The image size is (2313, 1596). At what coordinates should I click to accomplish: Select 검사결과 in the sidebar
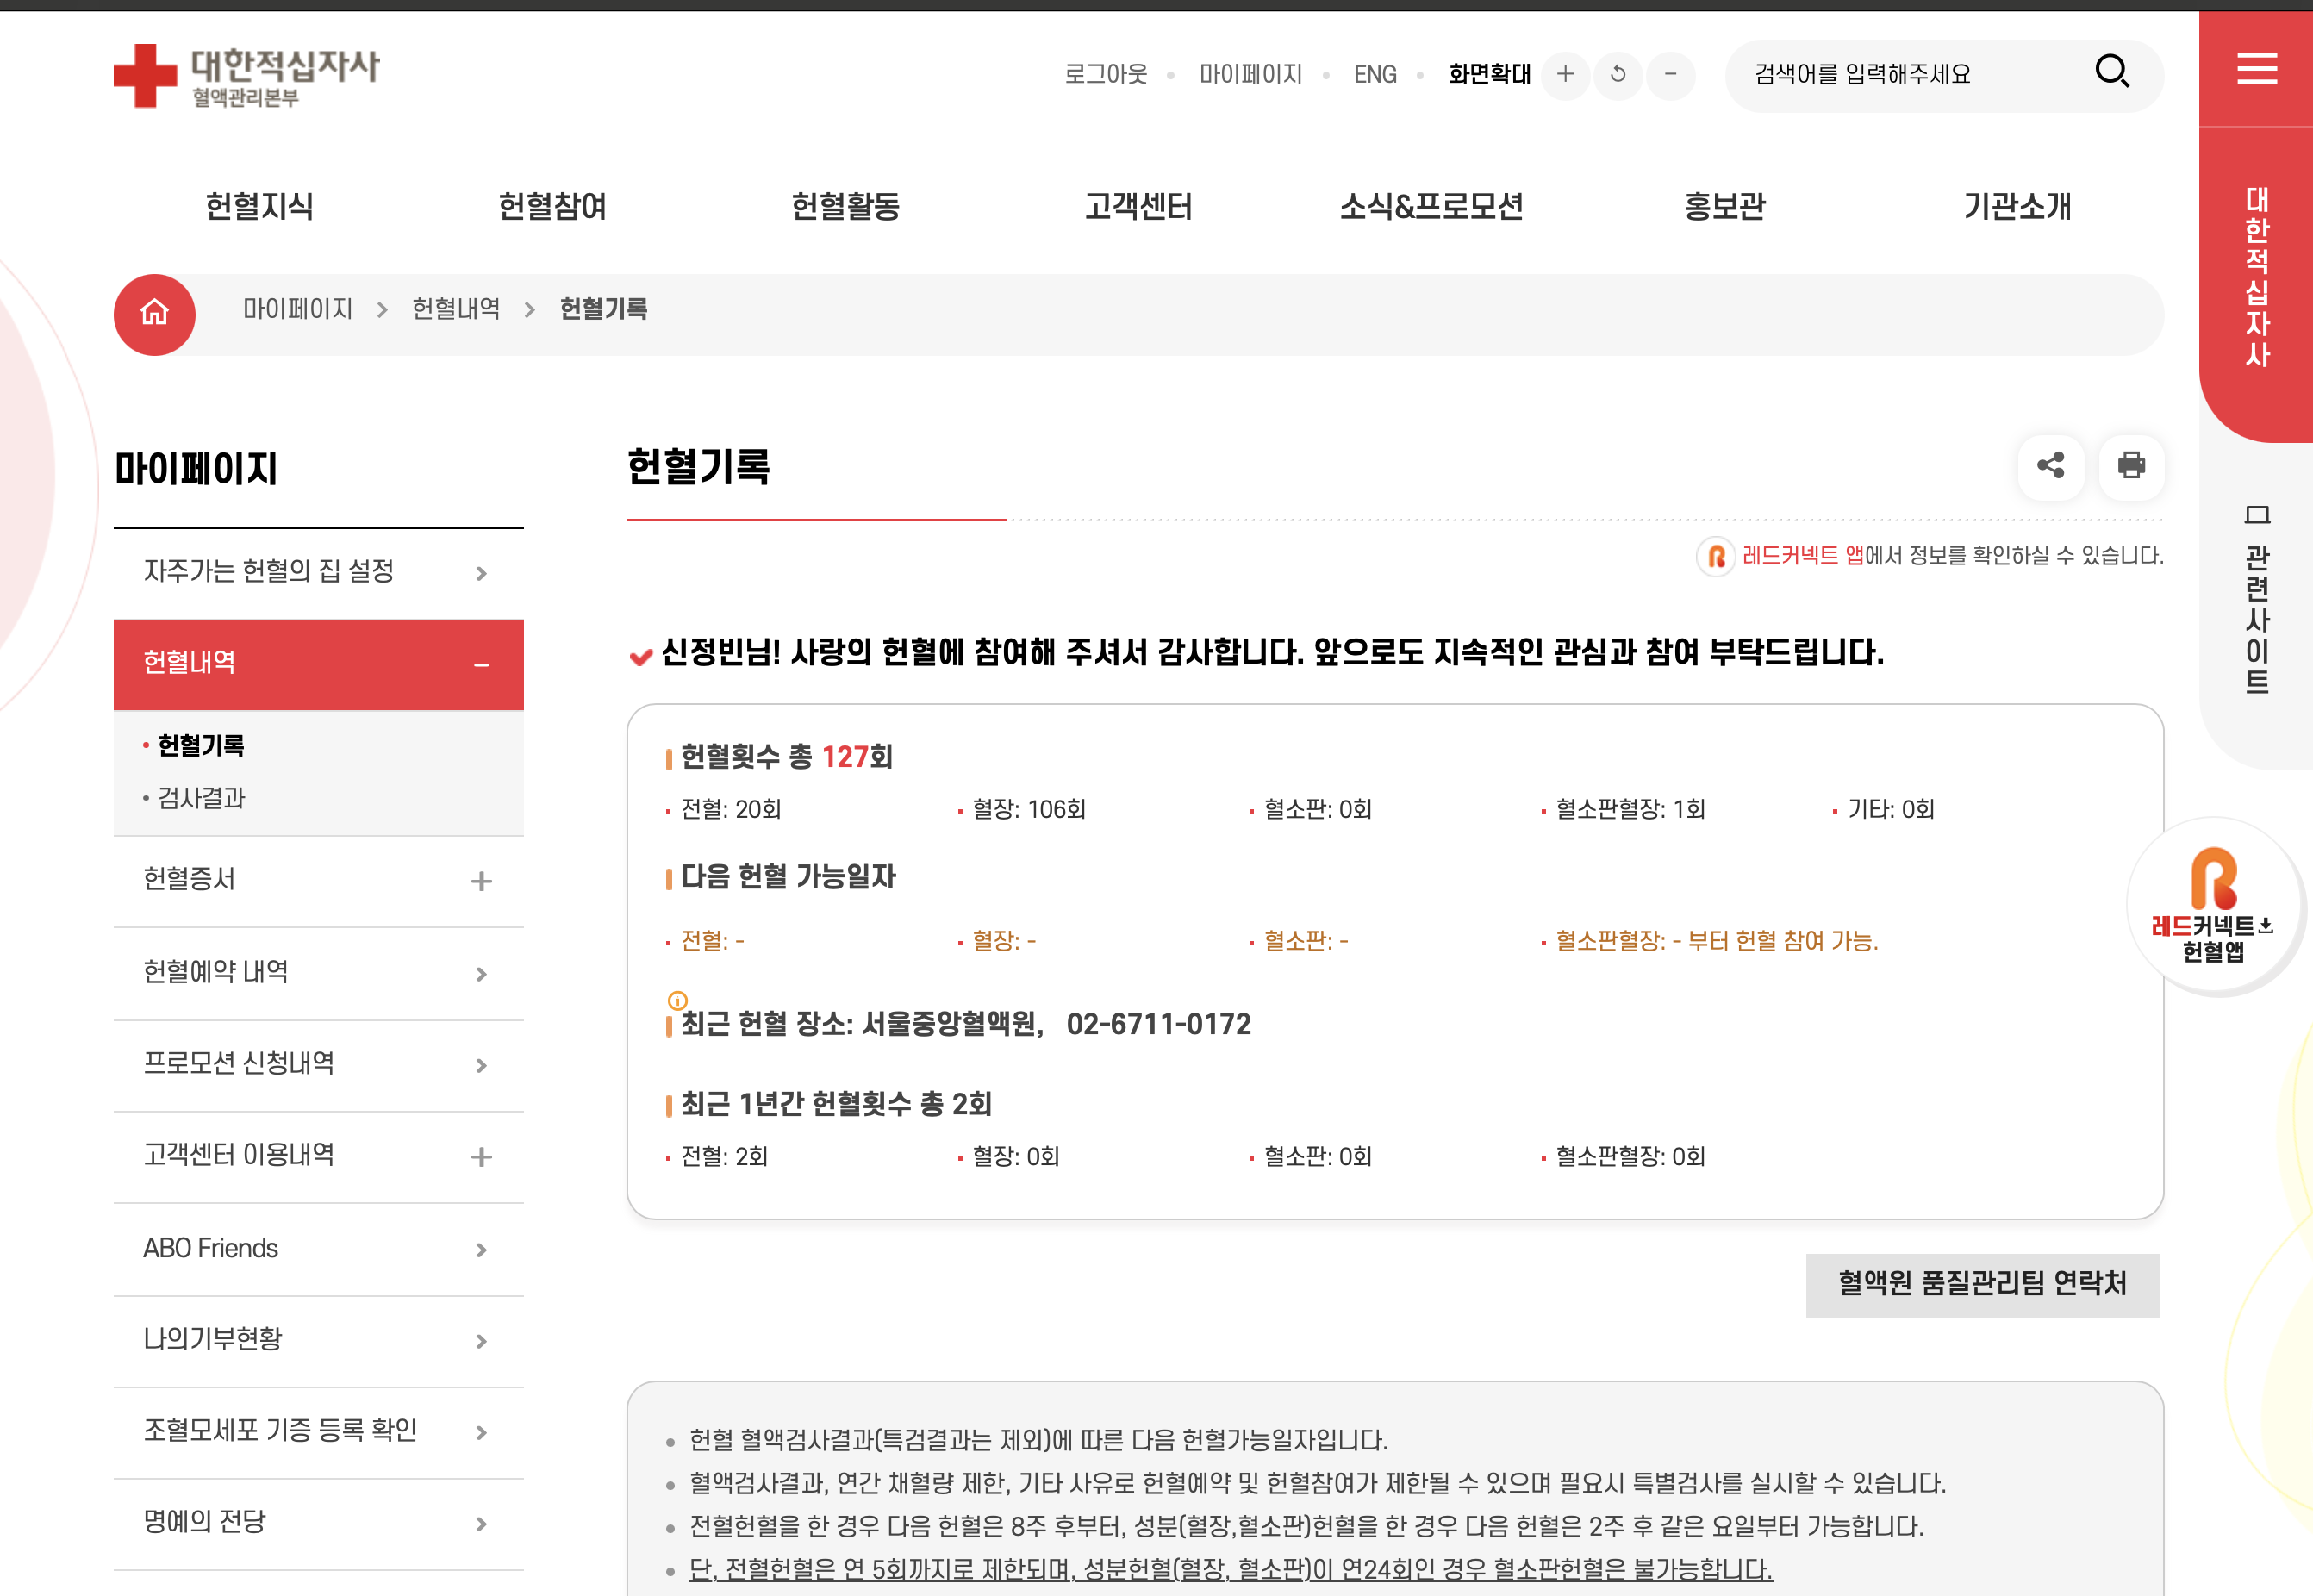coord(201,798)
